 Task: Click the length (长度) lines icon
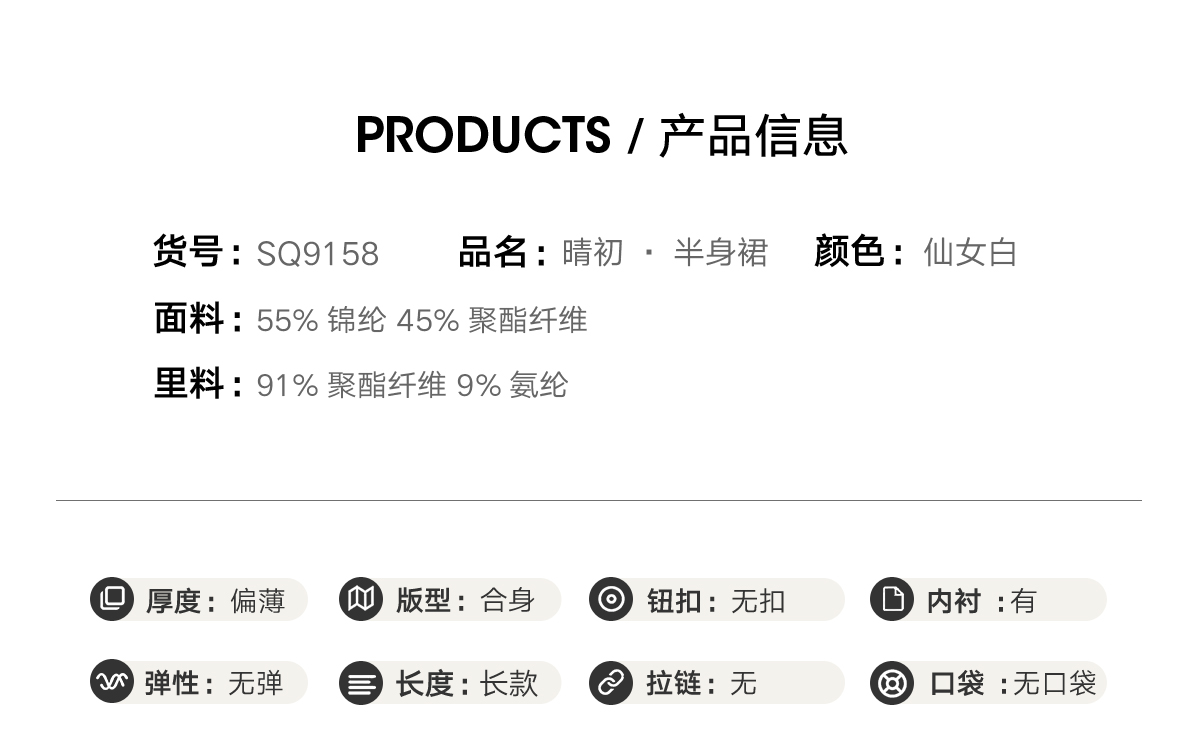pos(360,684)
